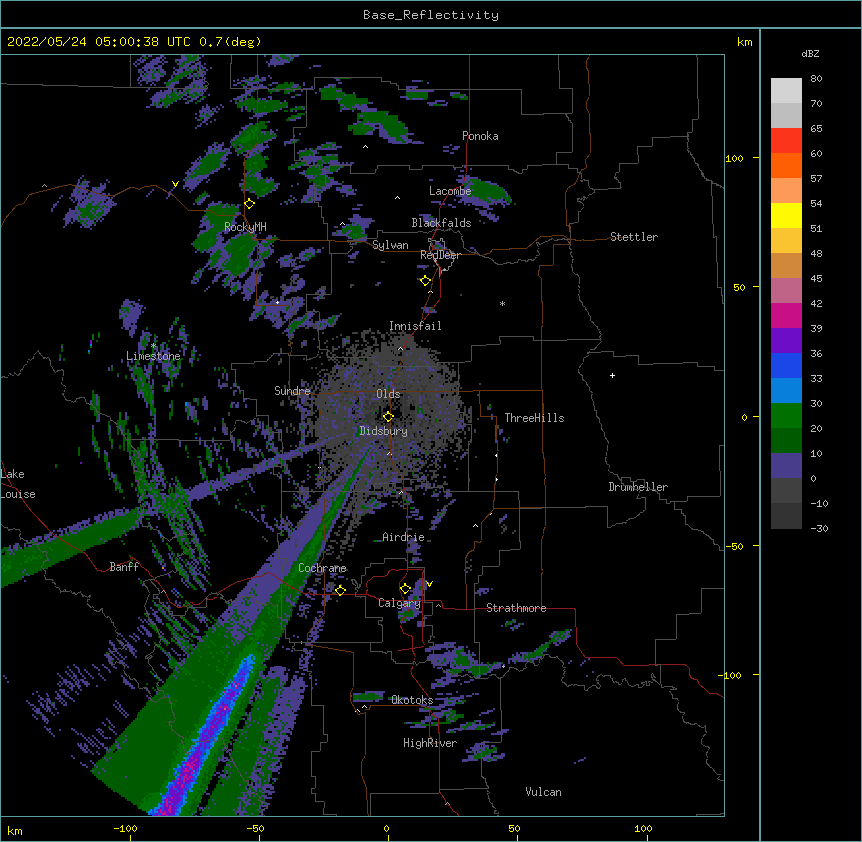Click the HighRiver label
The height and width of the screenshot is (842, 862).
click(430, 743)
